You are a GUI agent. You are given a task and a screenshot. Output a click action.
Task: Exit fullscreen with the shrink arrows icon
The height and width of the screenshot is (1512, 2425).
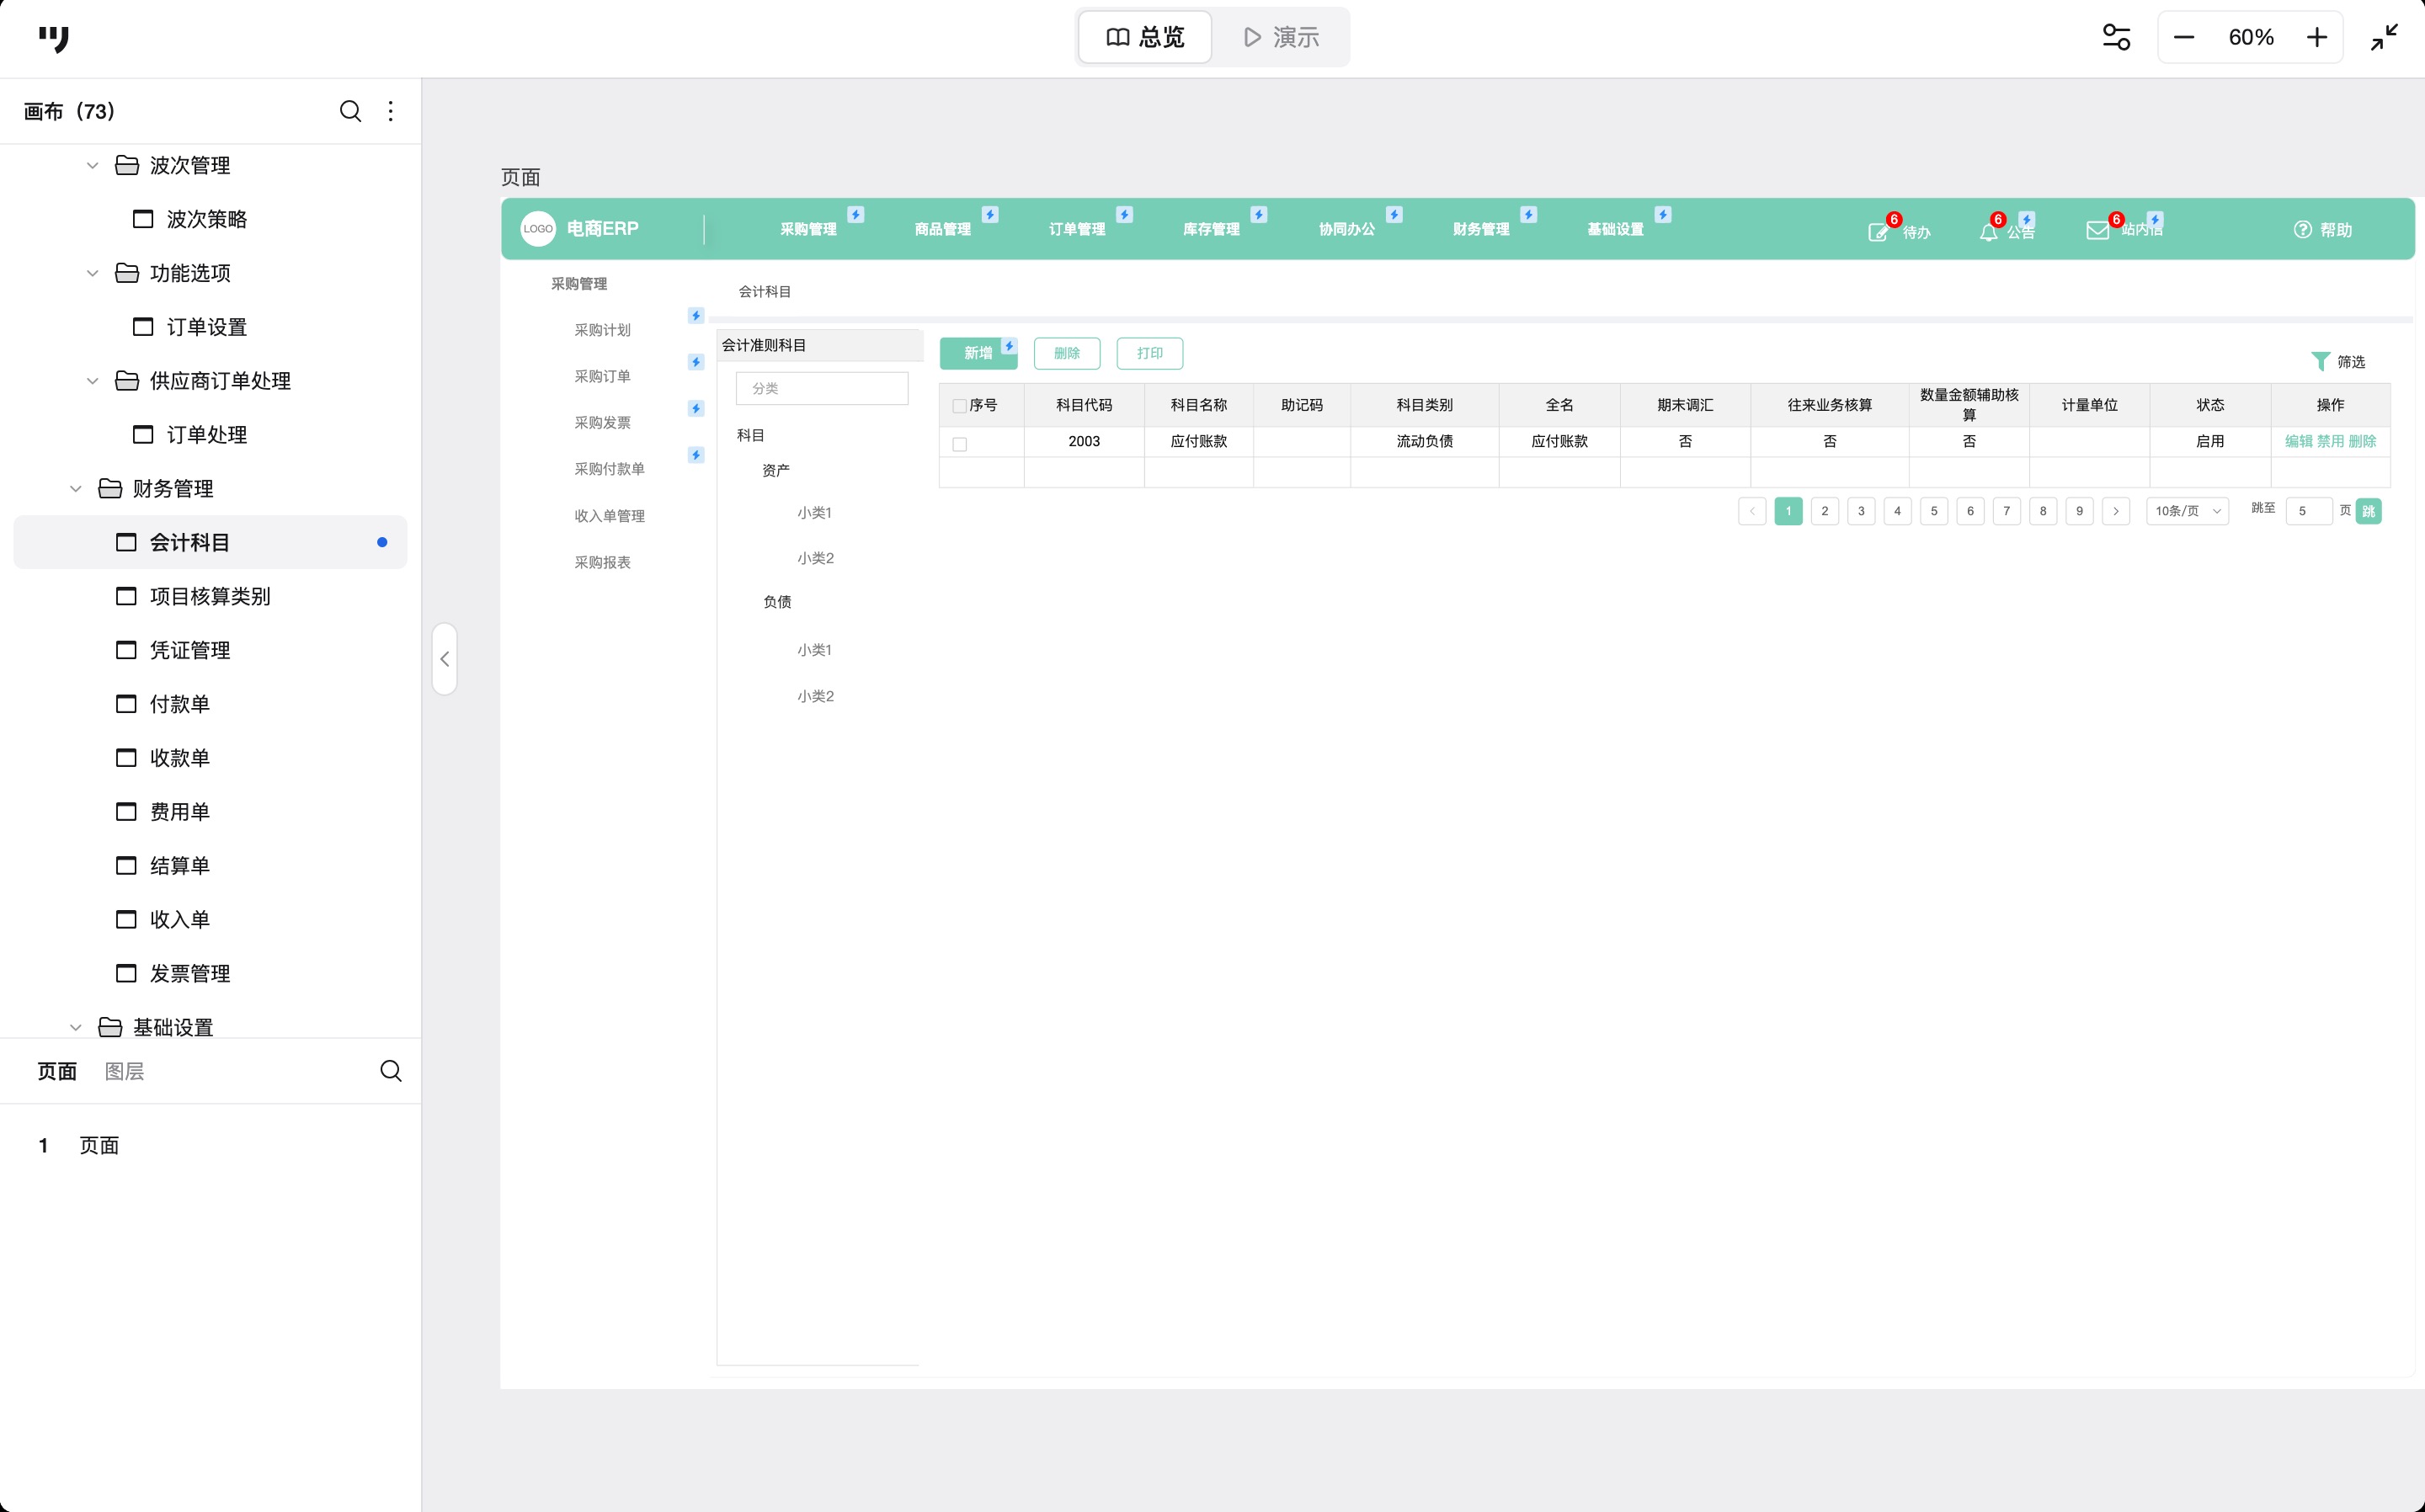2384,37
